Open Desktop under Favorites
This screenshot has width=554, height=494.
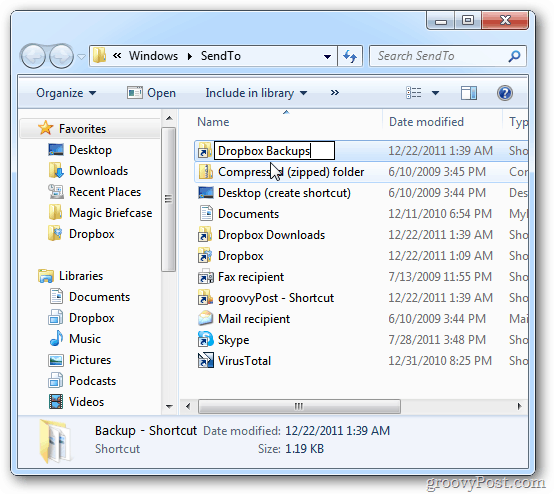click(x=90, y=150)
